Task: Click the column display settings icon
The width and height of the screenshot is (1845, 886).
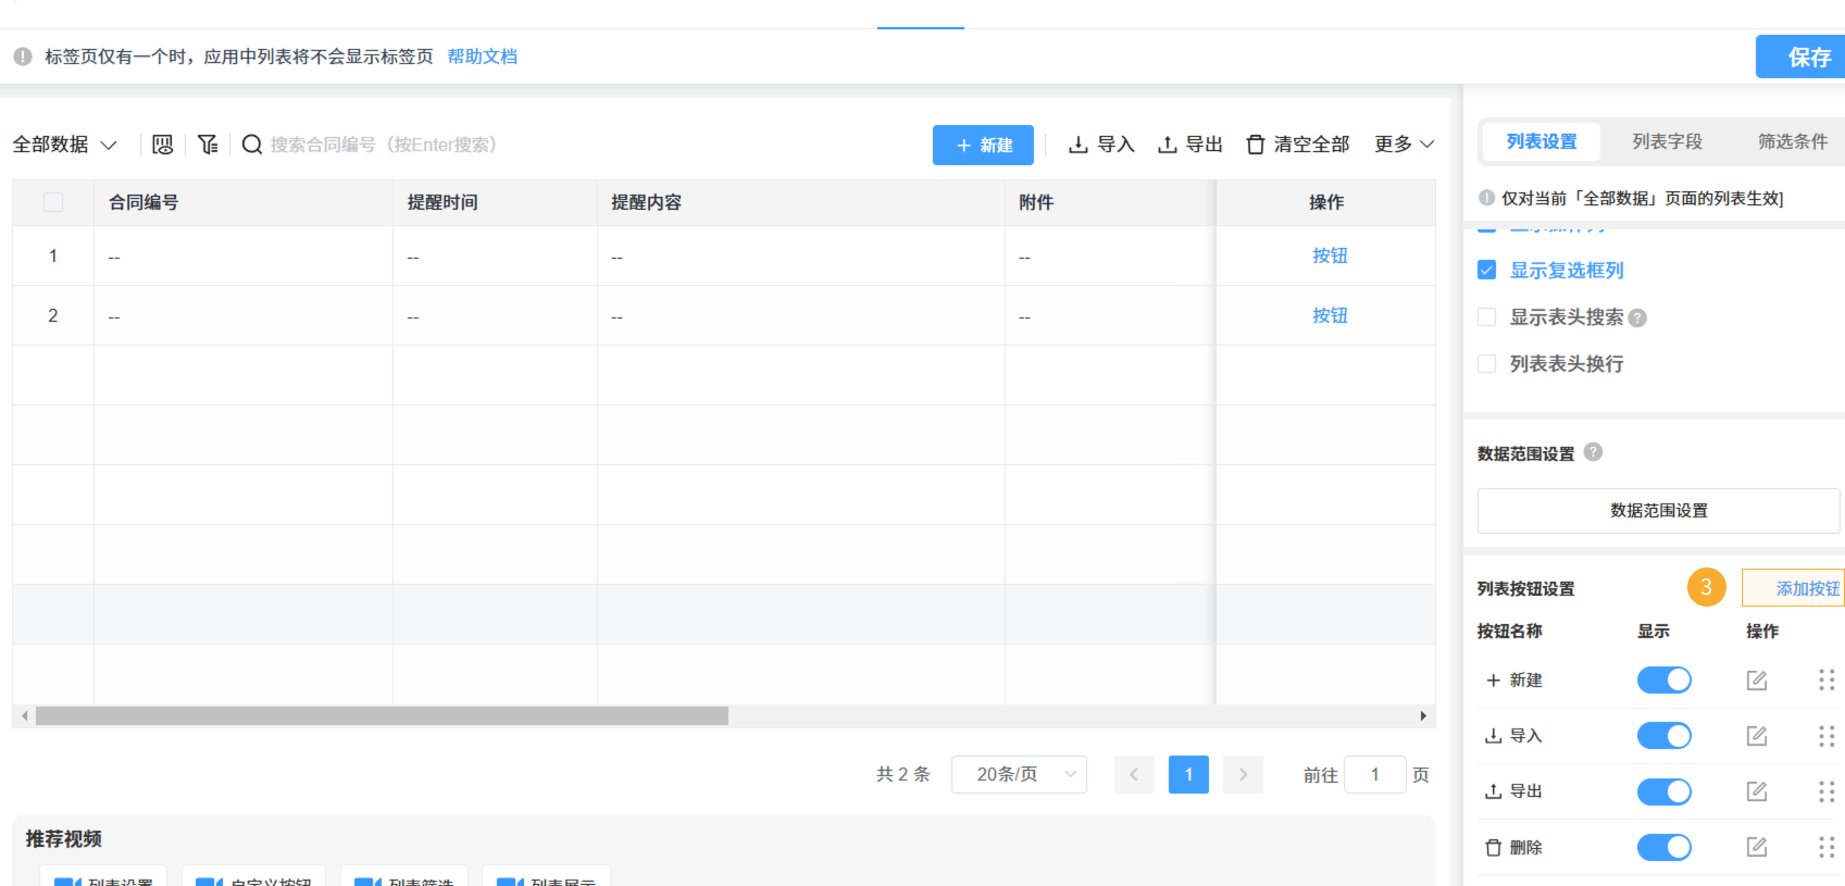Action: click(x=162, y=145)
